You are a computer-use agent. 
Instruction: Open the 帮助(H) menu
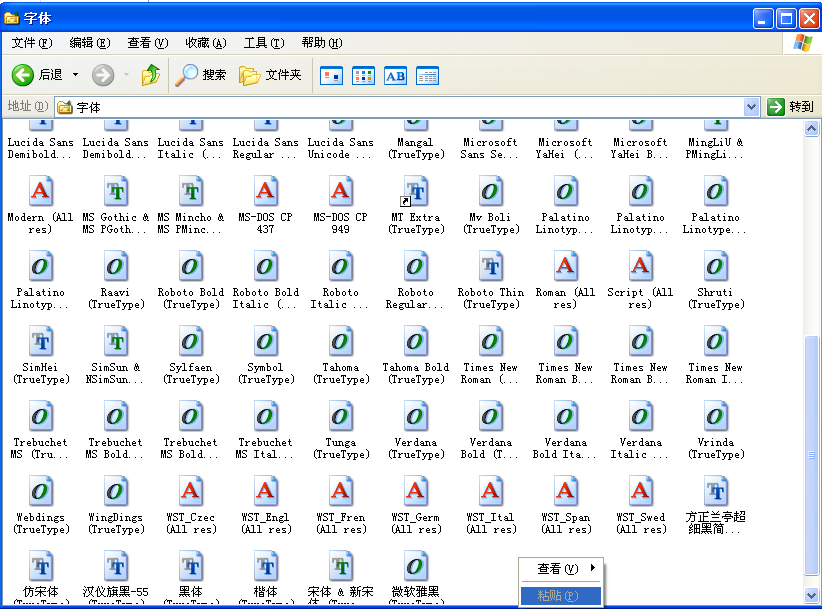pyautogui.click(x=322, y=43)
